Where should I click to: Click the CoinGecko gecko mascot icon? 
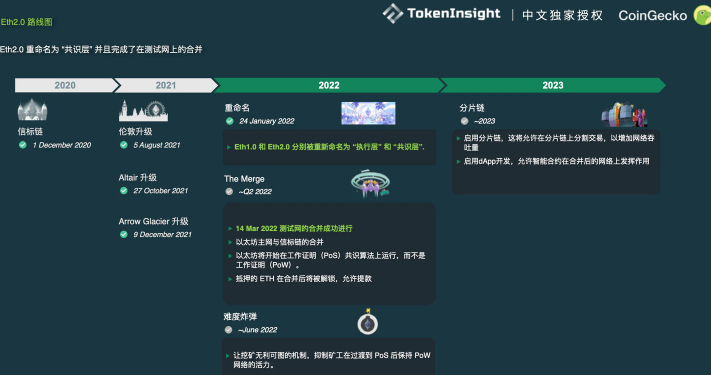click(x=702, y=15)
